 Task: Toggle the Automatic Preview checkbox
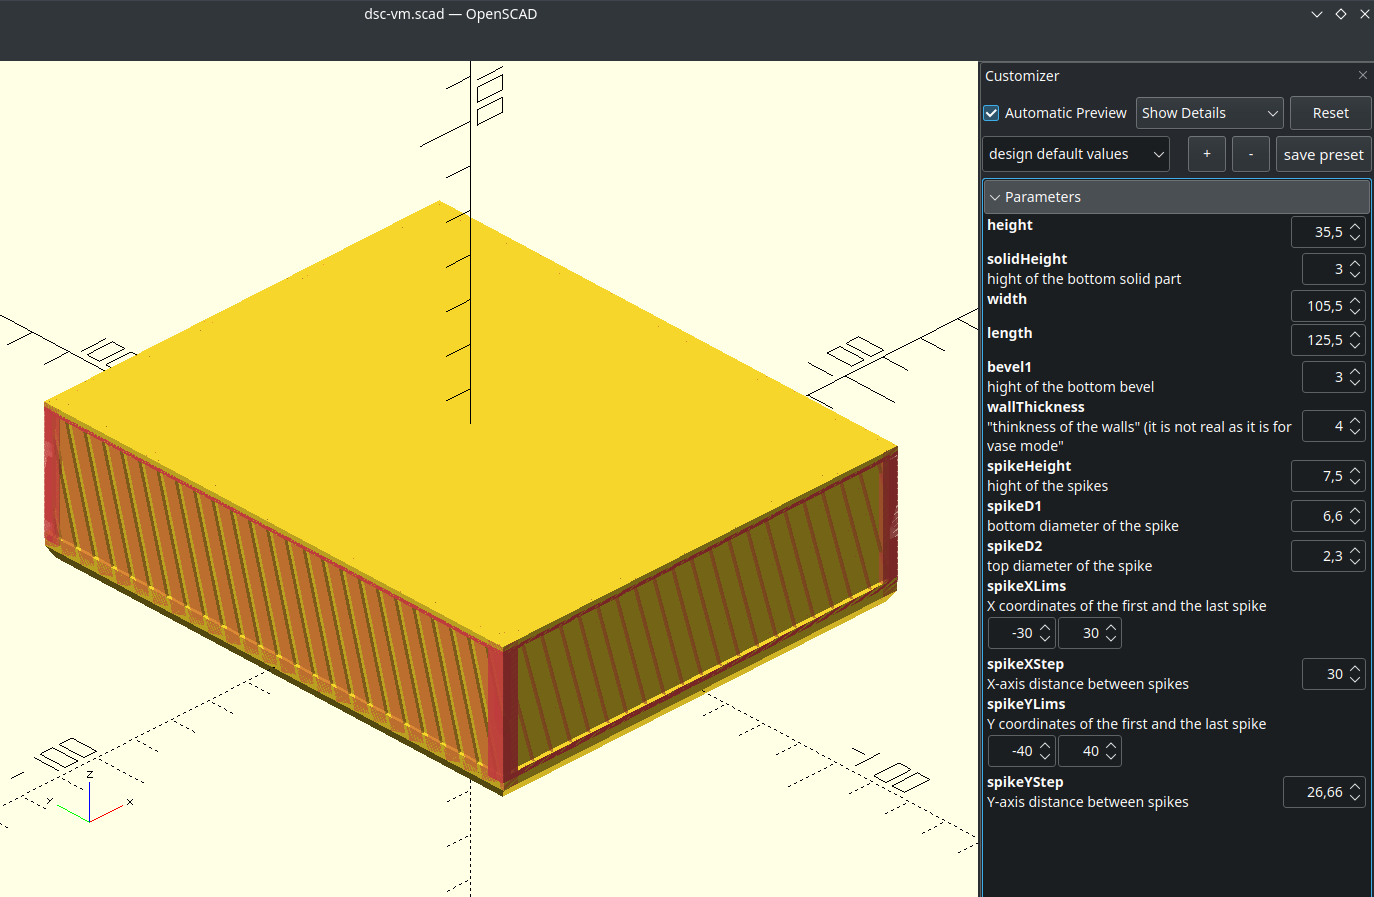coord(992,113)
